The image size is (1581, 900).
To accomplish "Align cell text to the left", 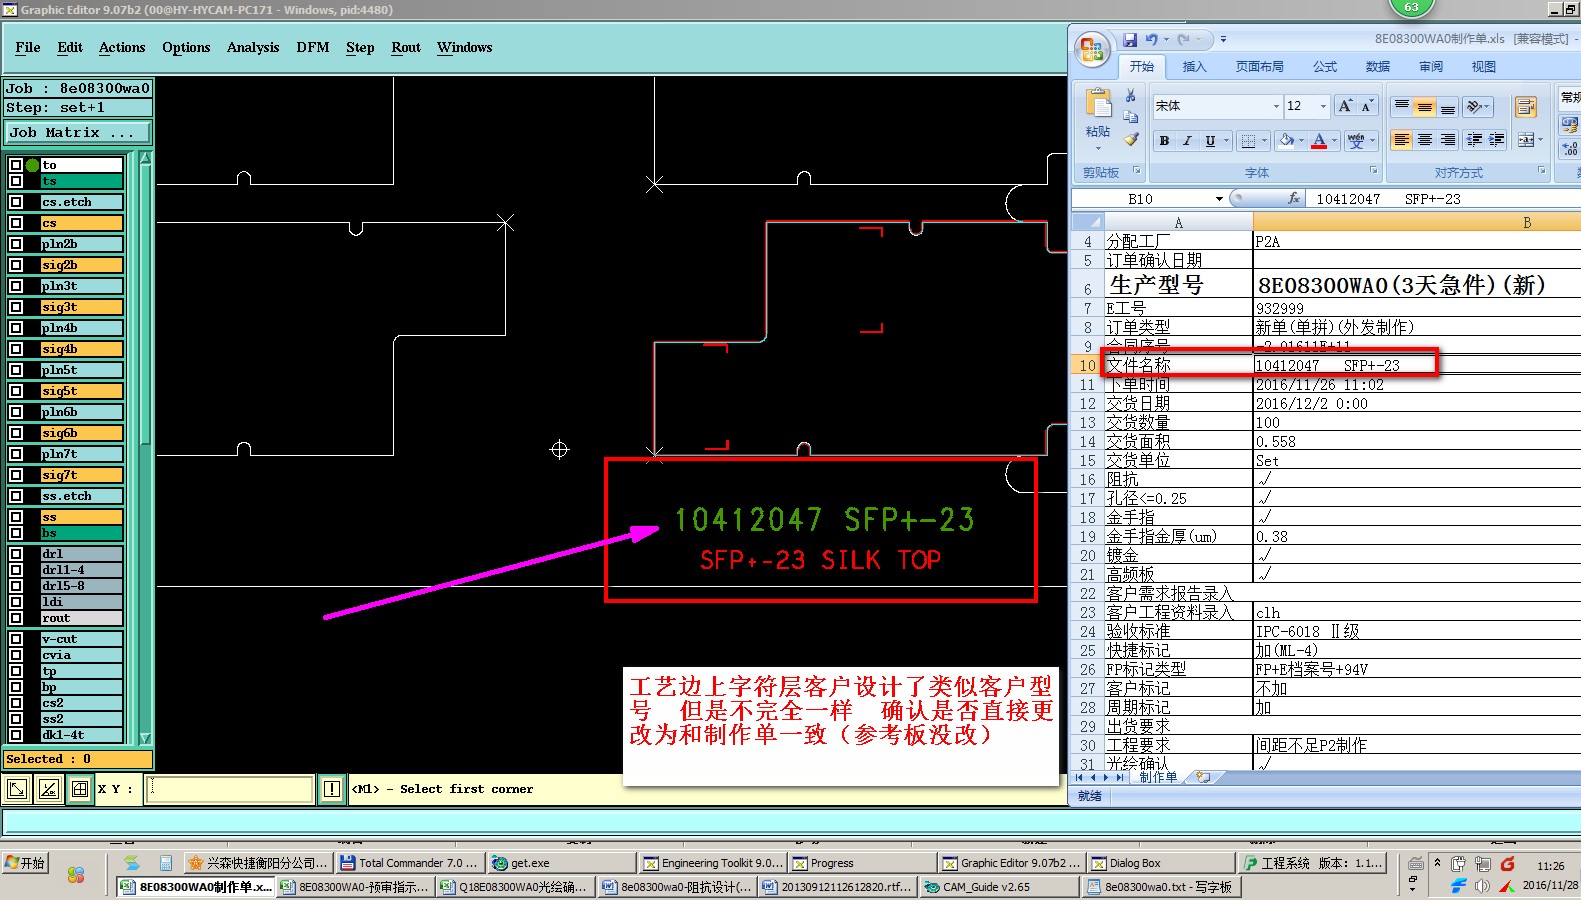I will coord(1402,140).
